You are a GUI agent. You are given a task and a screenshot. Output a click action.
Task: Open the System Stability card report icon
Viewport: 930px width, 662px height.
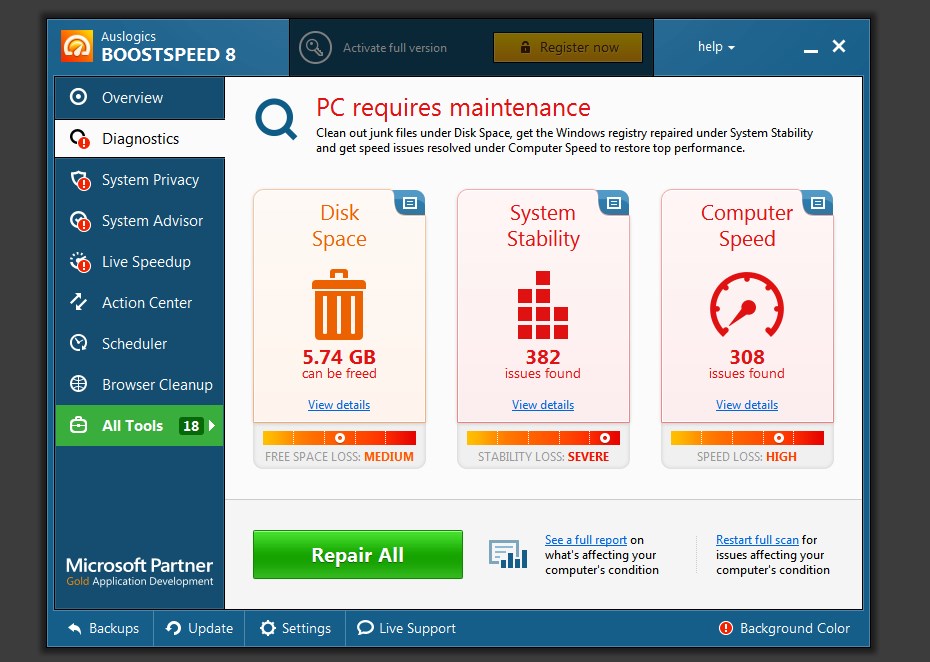(x=613, y=203)
